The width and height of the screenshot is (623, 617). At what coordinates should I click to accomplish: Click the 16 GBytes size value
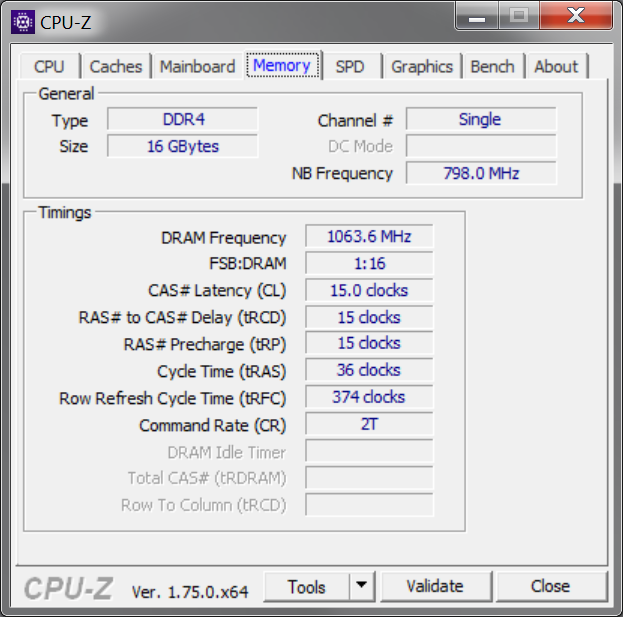(x=183, y=146)
